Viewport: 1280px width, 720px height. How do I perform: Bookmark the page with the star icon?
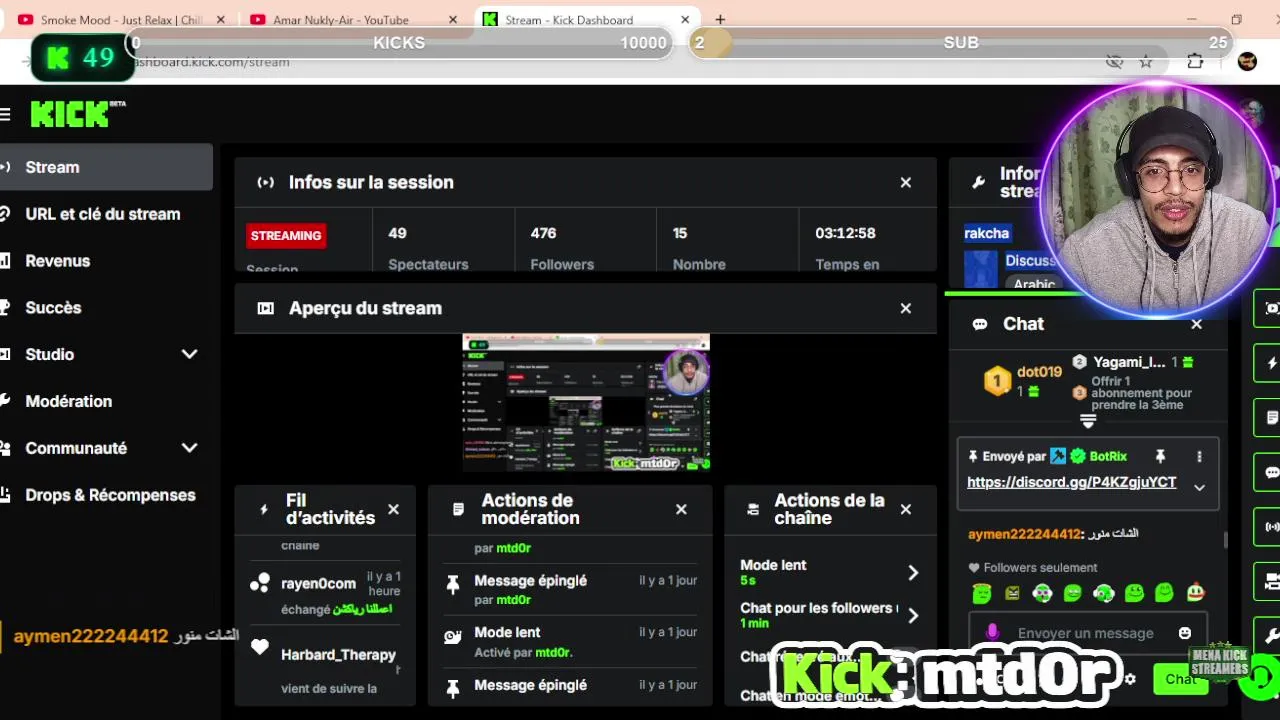pyautogui.click(x=1146, y=62)
